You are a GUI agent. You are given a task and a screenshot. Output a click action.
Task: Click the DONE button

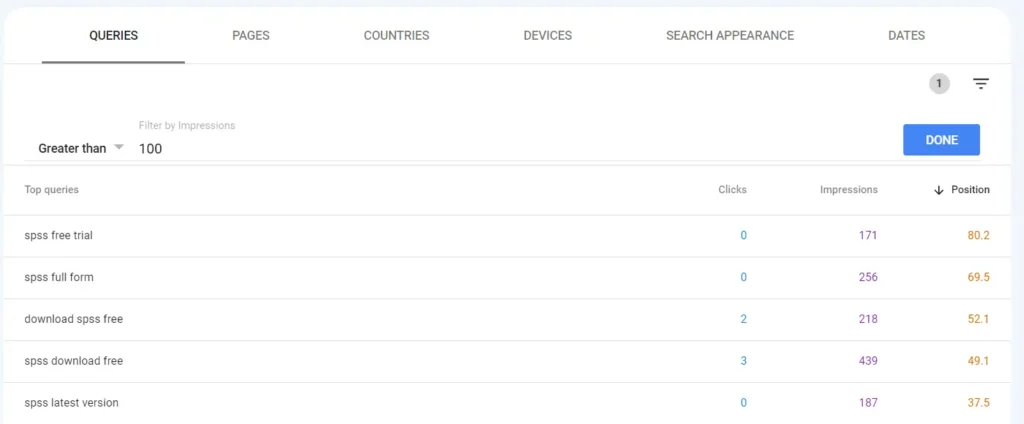click(941, 140)
